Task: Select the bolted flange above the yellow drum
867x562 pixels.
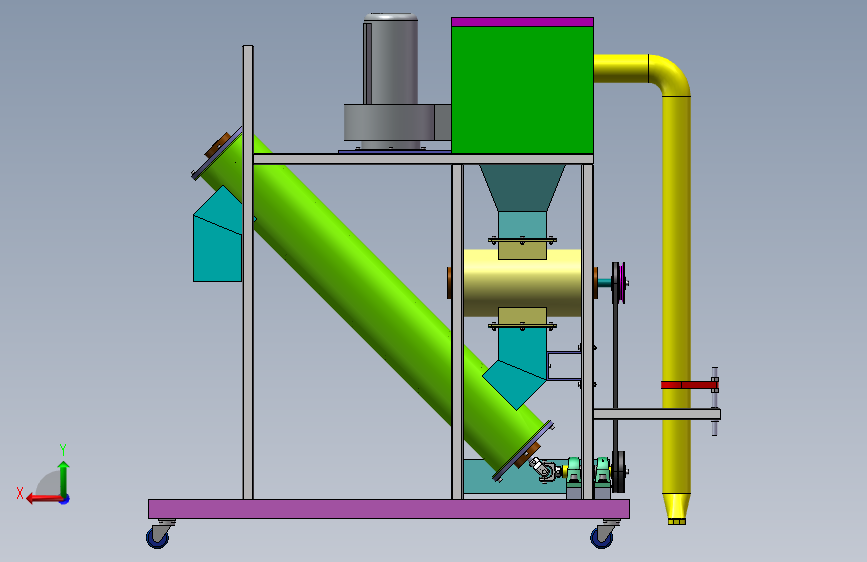Action: coord(523,241)
